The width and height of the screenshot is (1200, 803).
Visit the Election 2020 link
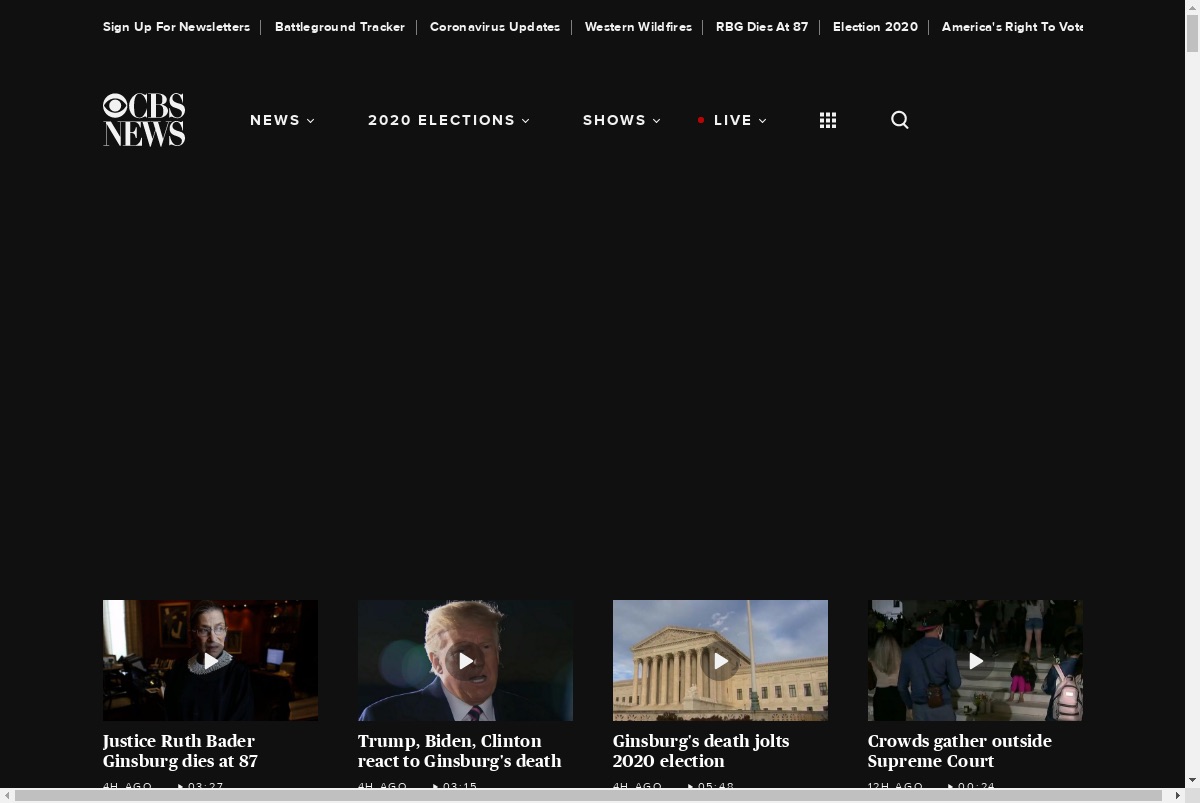point(875,27)
